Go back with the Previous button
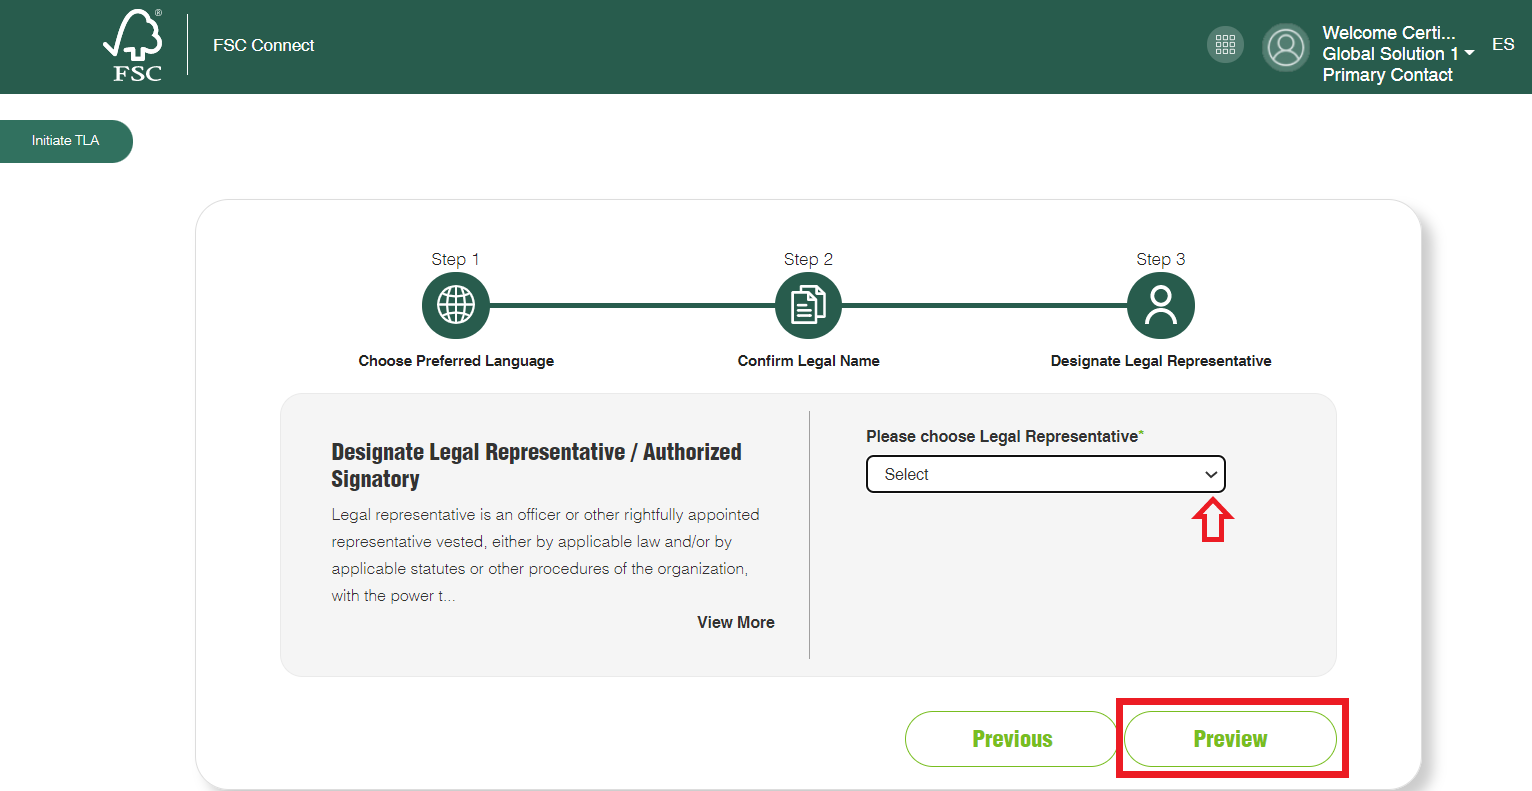This screenshot has width=1532, height=791. coord(1011,739)
